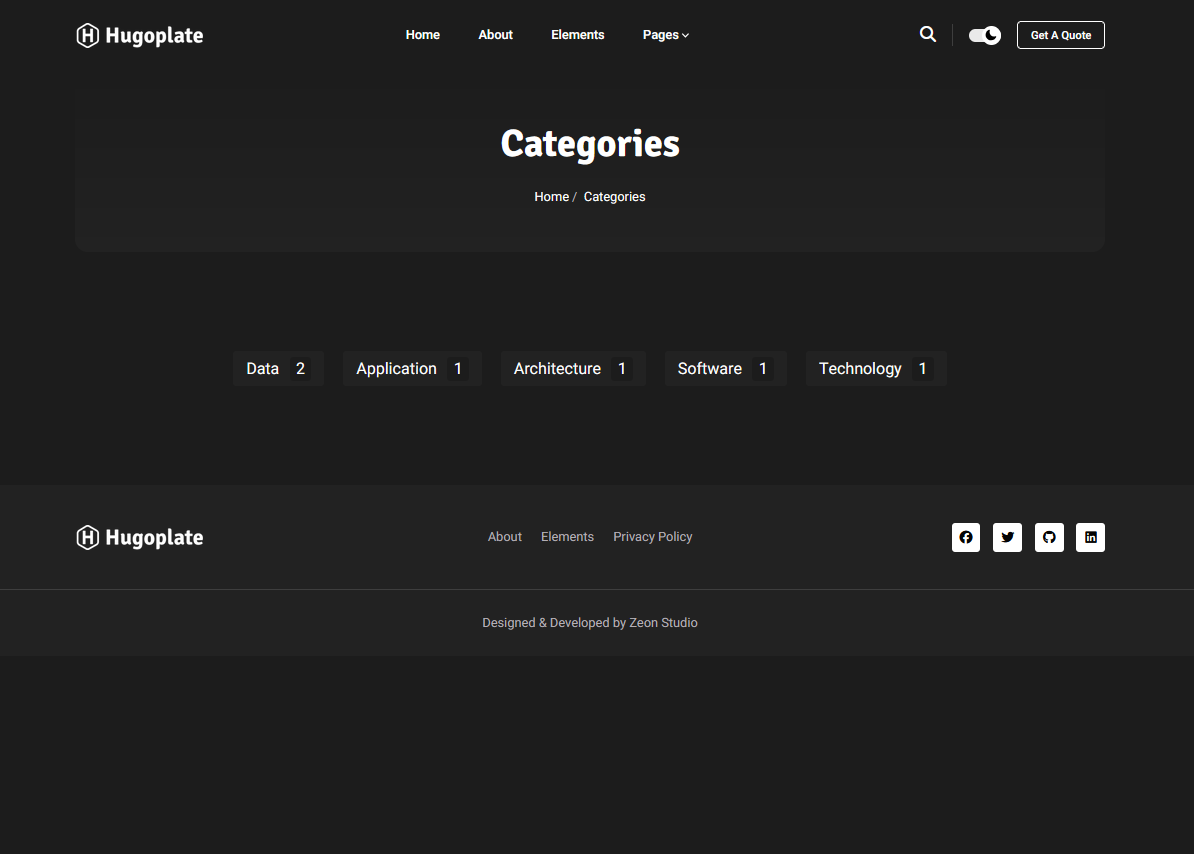
Task: Open the Architecture category tag
Action: [x=572, y=369]
